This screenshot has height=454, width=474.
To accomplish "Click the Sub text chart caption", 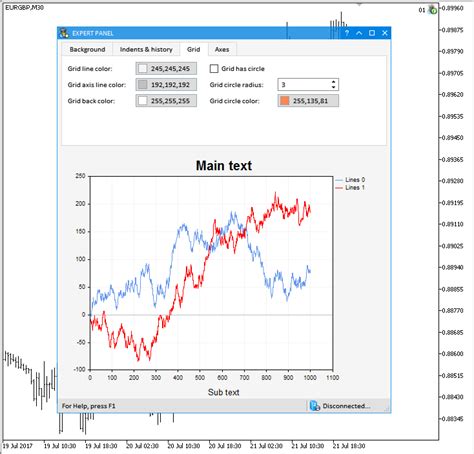I will tap(224, 392).
